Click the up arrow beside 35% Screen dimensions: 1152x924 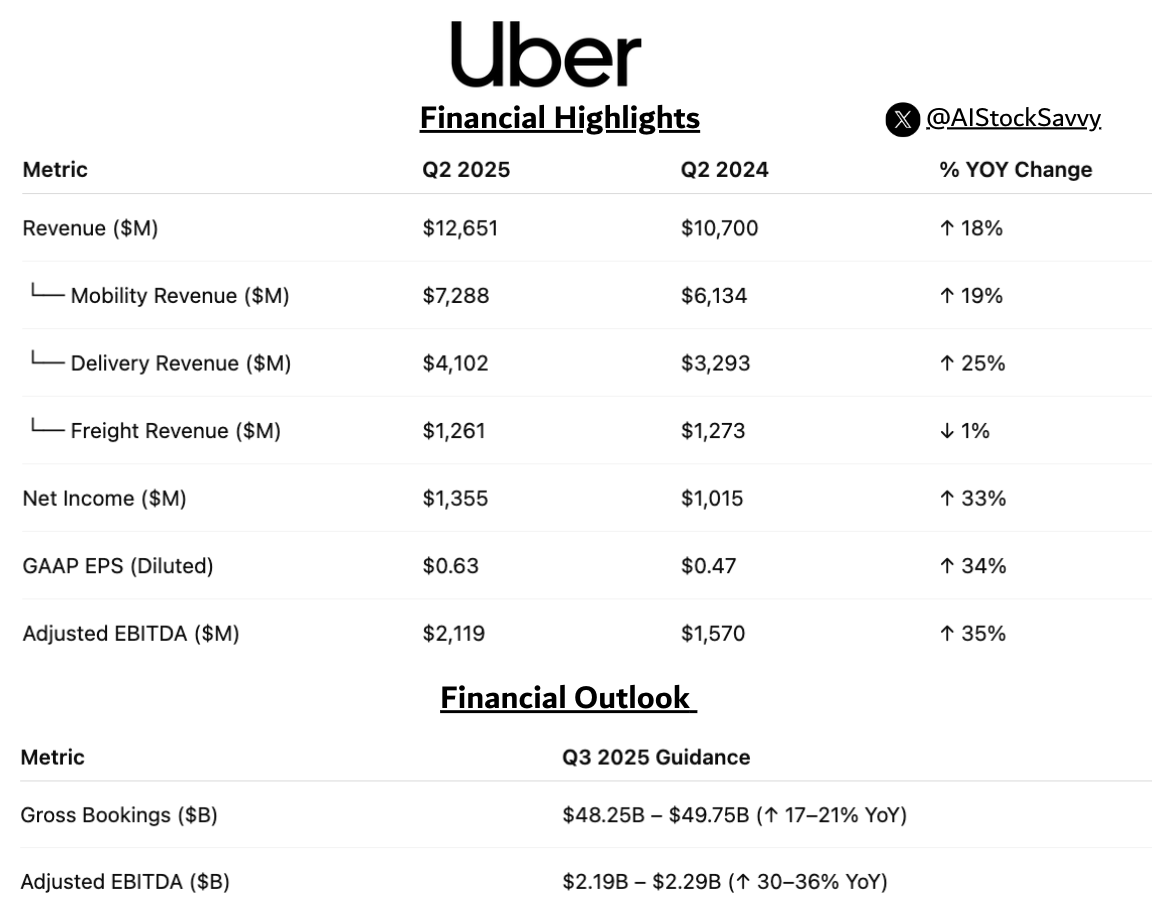coord(947,634)
